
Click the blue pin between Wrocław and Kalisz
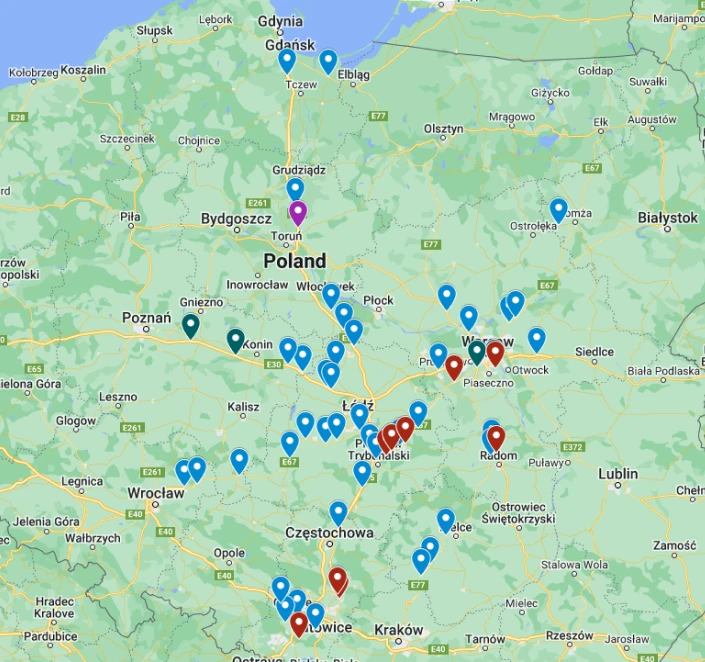click(x=239, y=460)
